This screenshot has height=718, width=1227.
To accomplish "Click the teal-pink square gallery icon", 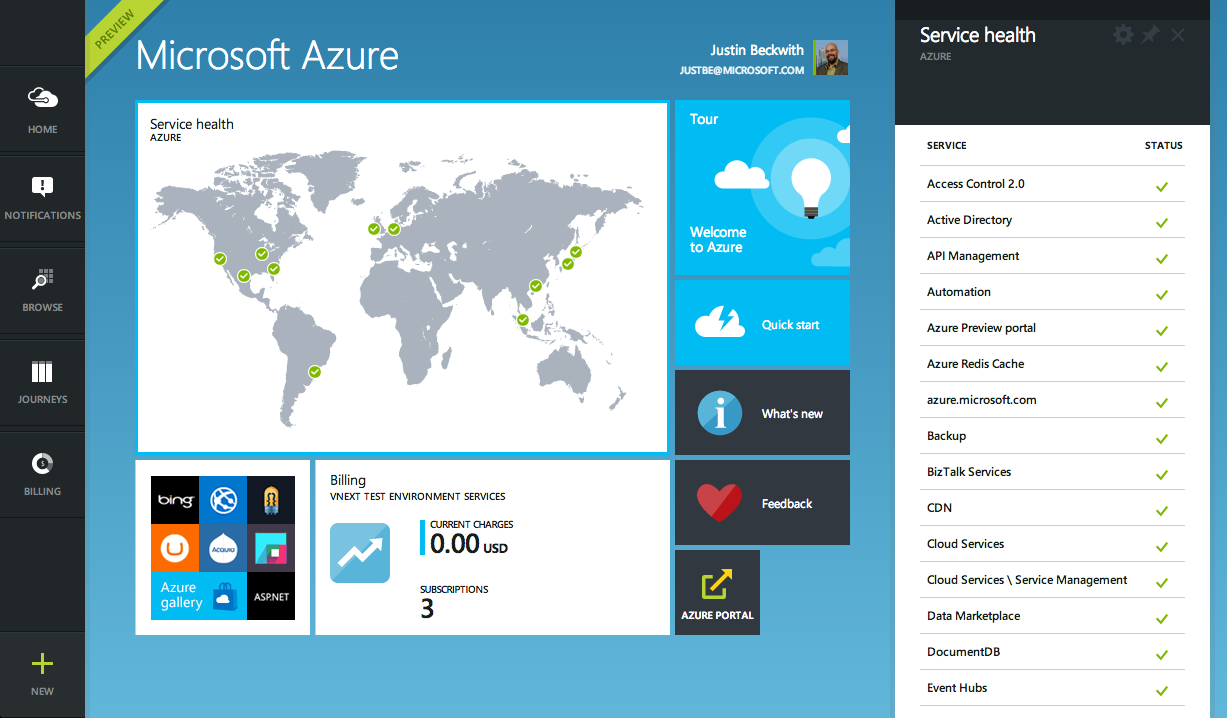I will tap(271, 547).
